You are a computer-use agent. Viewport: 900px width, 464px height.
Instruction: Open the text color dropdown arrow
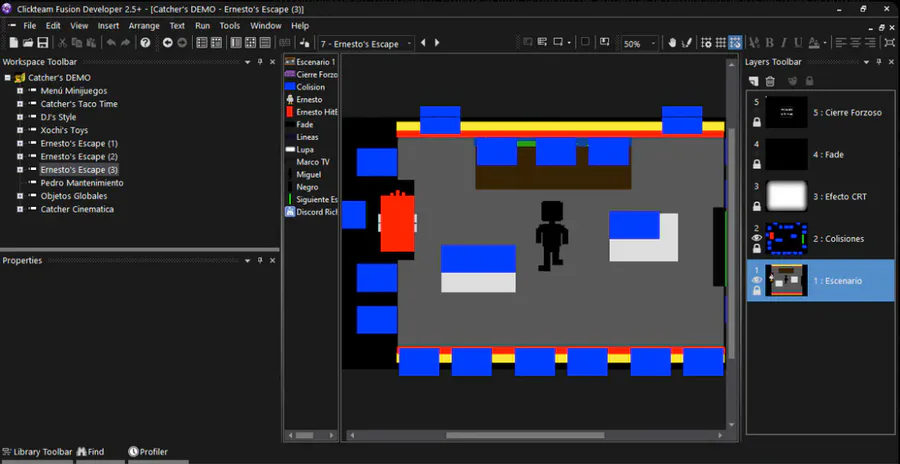pos(825,42)
